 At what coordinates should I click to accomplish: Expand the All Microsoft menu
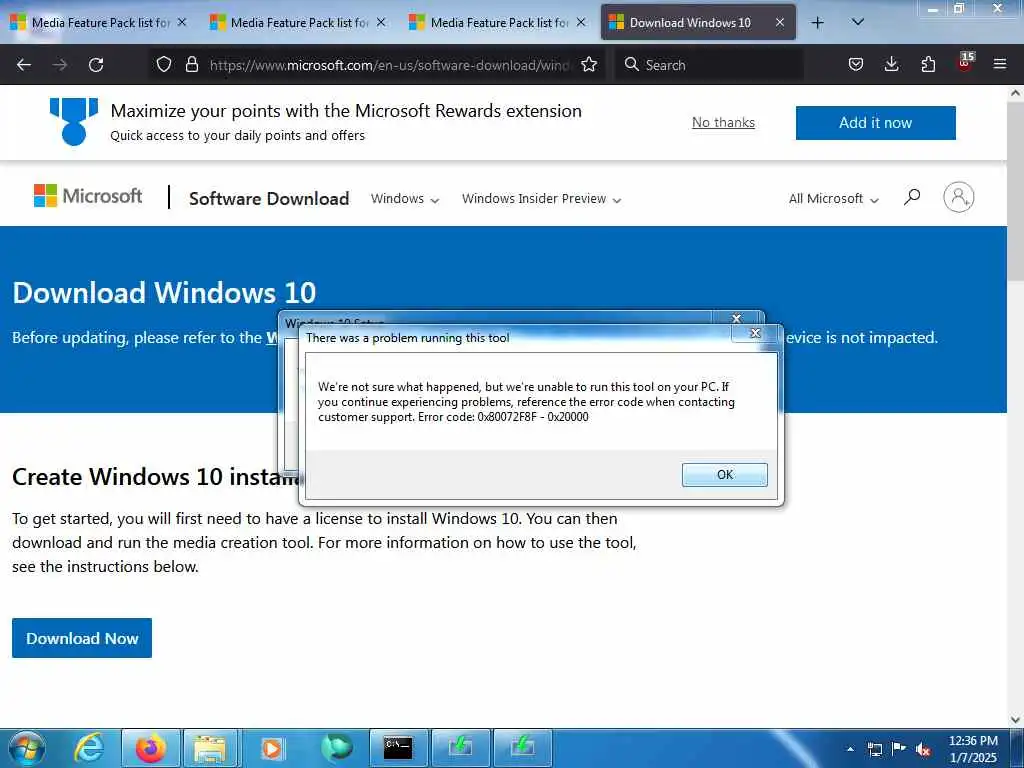[x=833, y=199]
